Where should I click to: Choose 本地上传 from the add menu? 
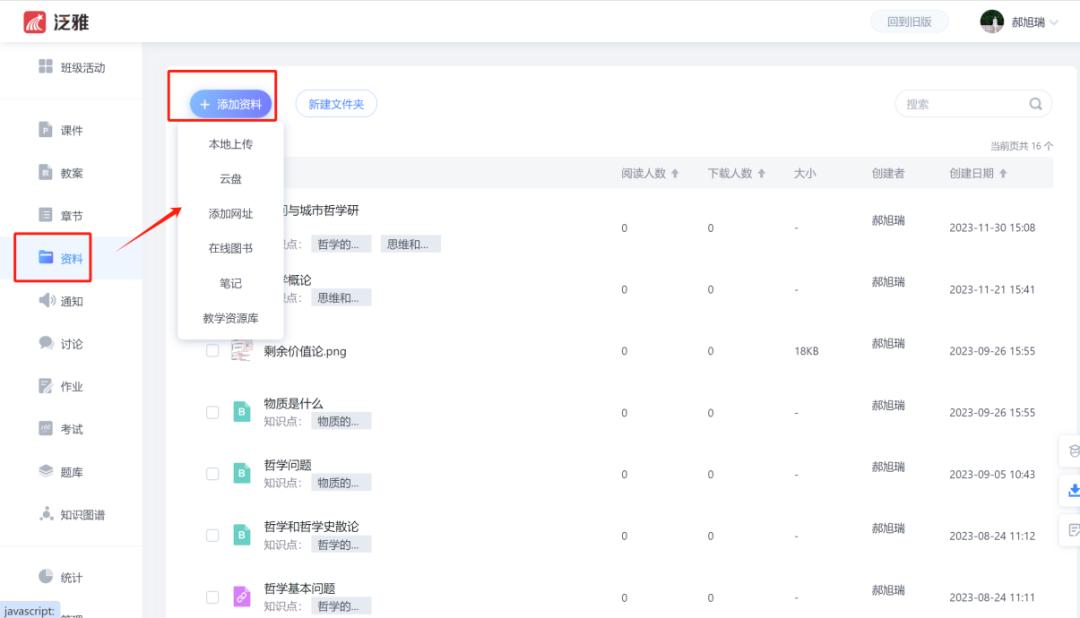(x=230, y=144)
